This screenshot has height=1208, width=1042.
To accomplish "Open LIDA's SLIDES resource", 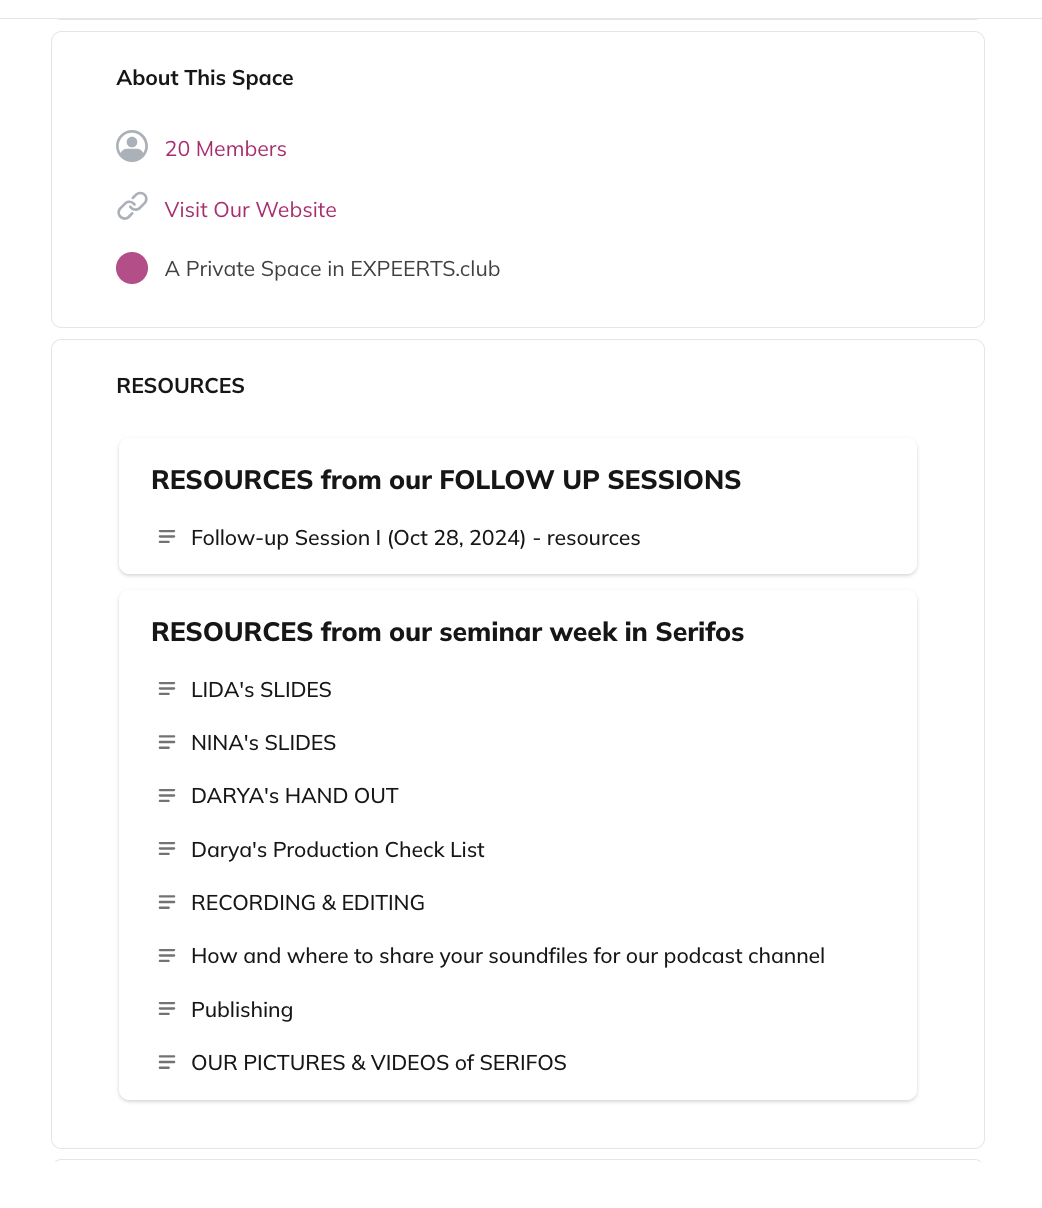I will [x=261, y=690].
